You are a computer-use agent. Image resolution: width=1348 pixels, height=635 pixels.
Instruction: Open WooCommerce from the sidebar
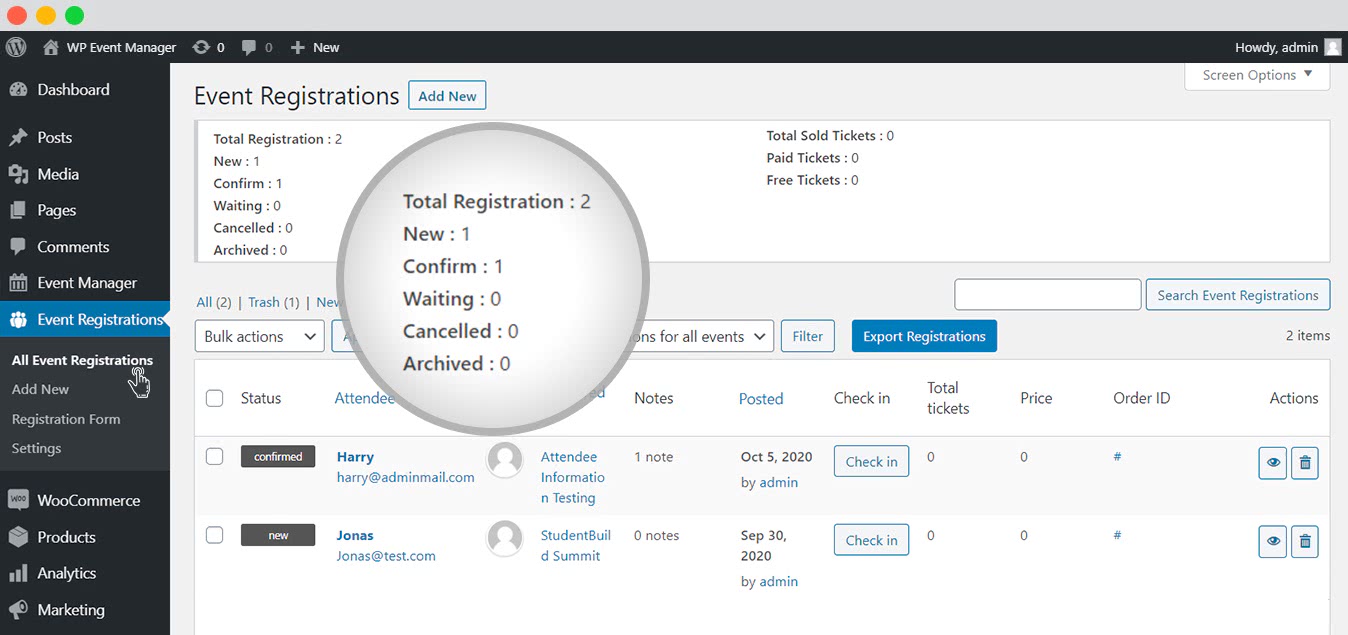pyautogui.click(x=88, y=500)
